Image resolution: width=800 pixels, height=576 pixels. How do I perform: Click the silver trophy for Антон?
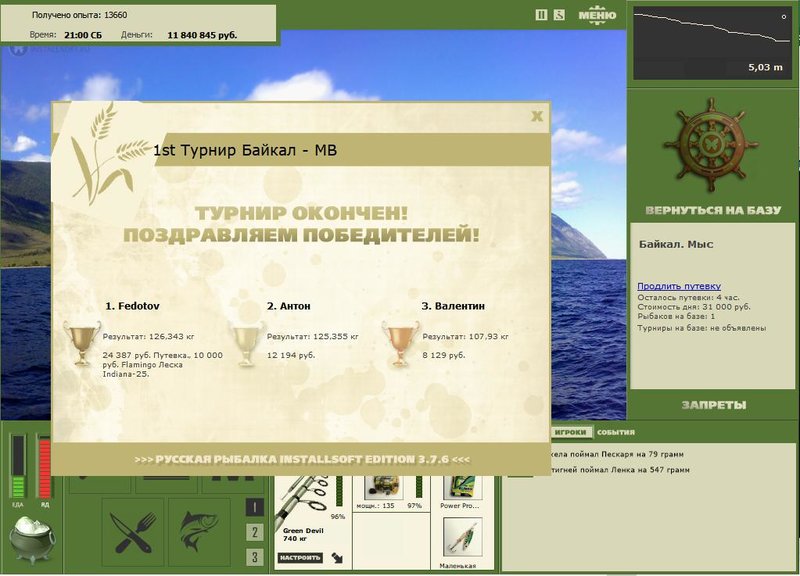click(x=246, y=344)
